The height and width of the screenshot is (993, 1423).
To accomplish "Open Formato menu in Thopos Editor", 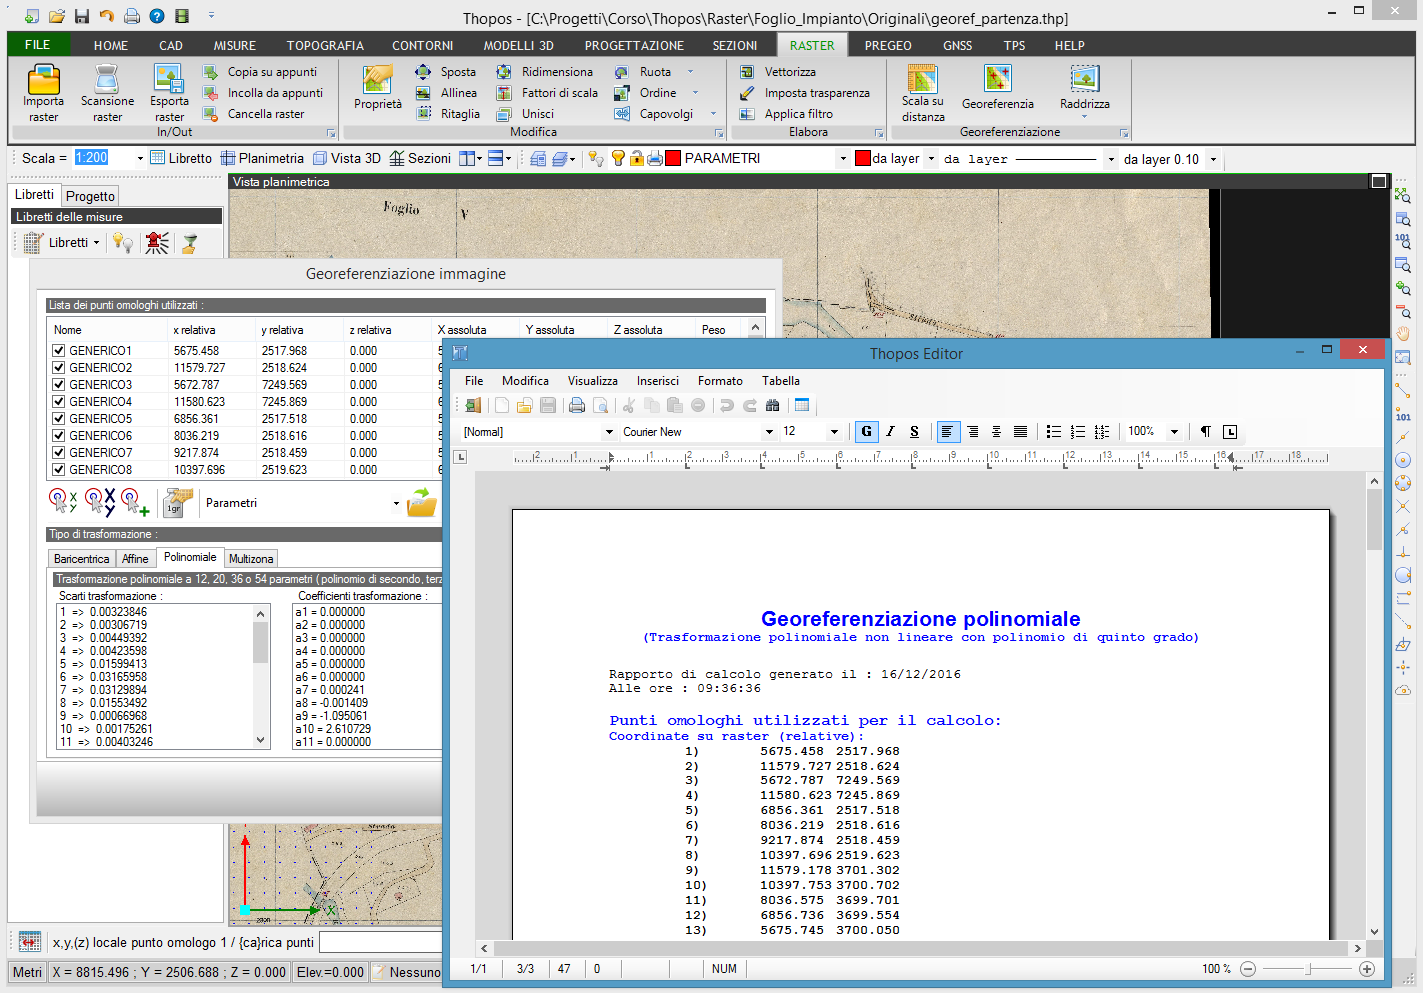I will pyautogui.click(x=720, y=381).
